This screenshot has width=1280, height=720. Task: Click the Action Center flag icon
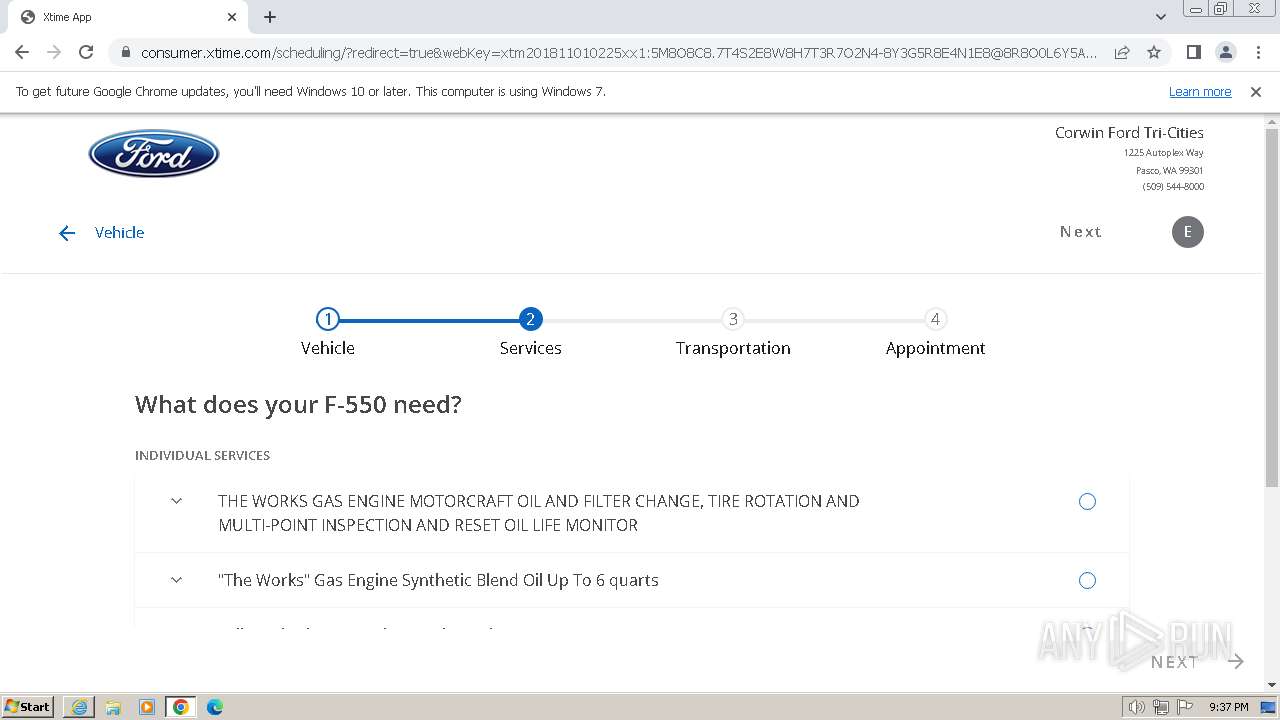pyautogui.click(x=1183, y=707)
